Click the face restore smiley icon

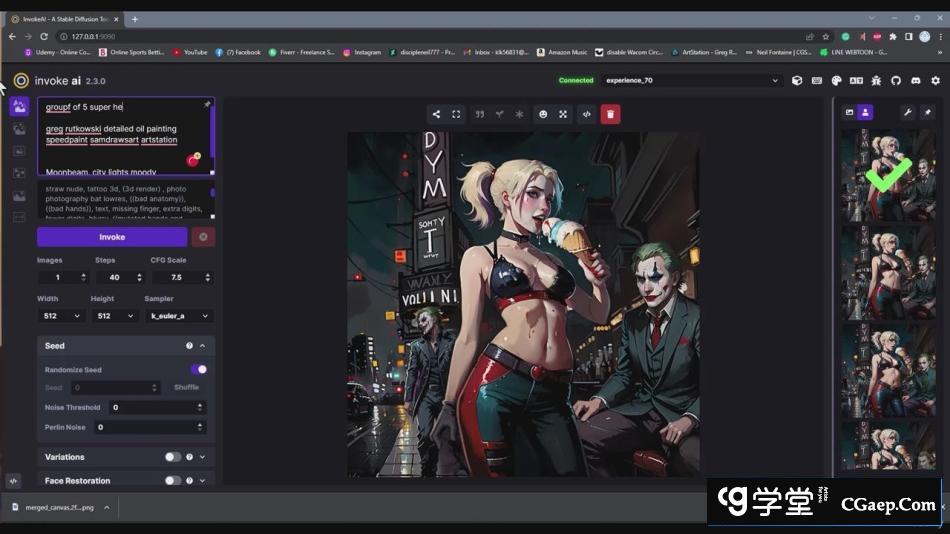coord(543,114)
